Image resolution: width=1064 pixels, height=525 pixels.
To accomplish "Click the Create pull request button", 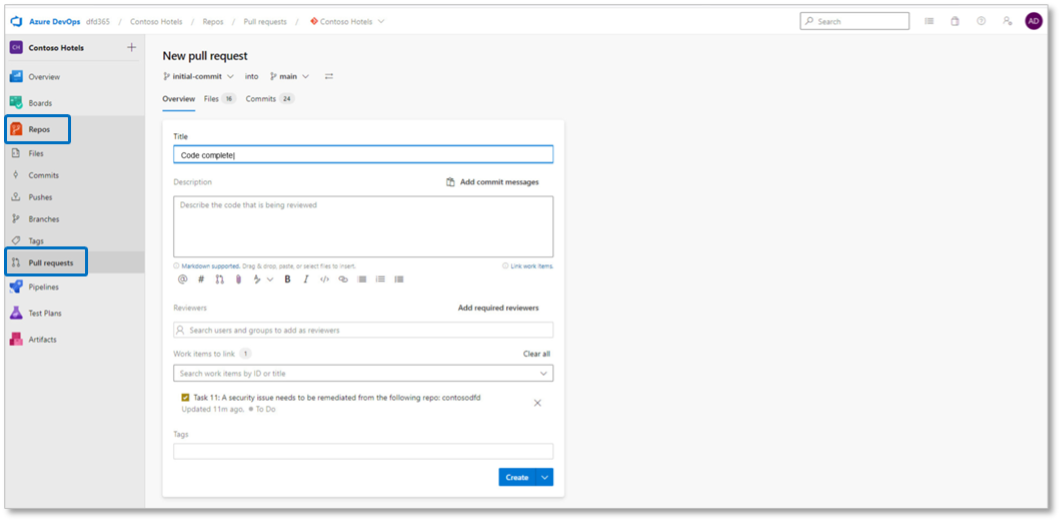I will (517, 477).
